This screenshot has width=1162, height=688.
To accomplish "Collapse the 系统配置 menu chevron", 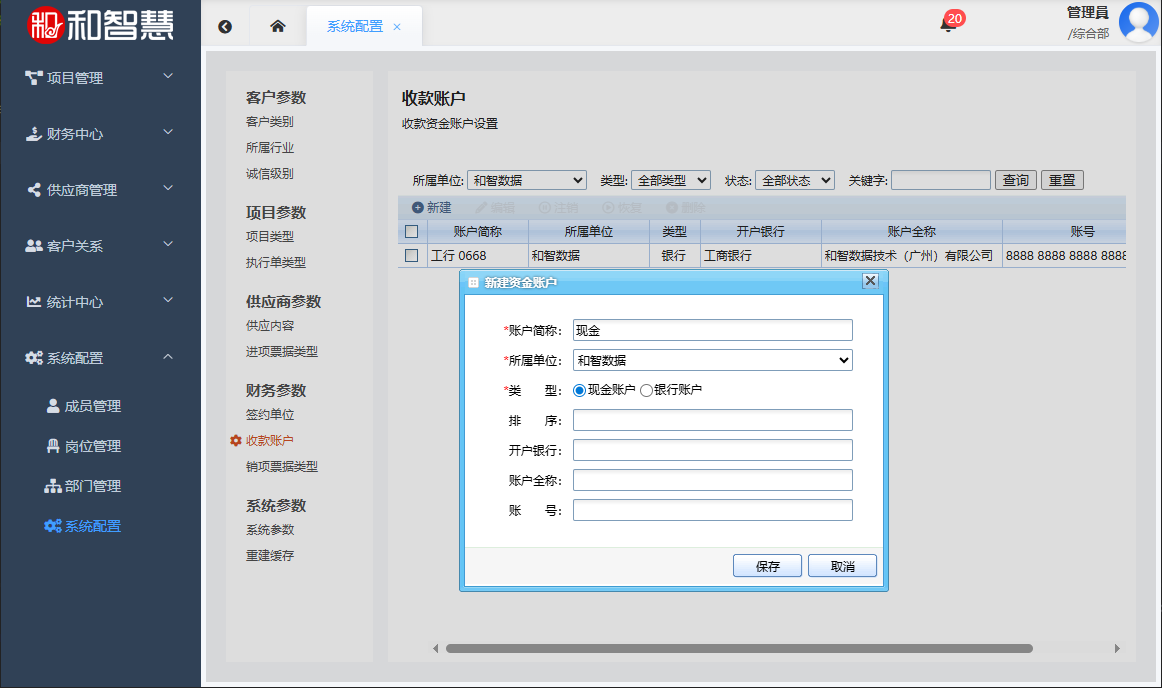I will pyautogui.click(x=168, y=357).
